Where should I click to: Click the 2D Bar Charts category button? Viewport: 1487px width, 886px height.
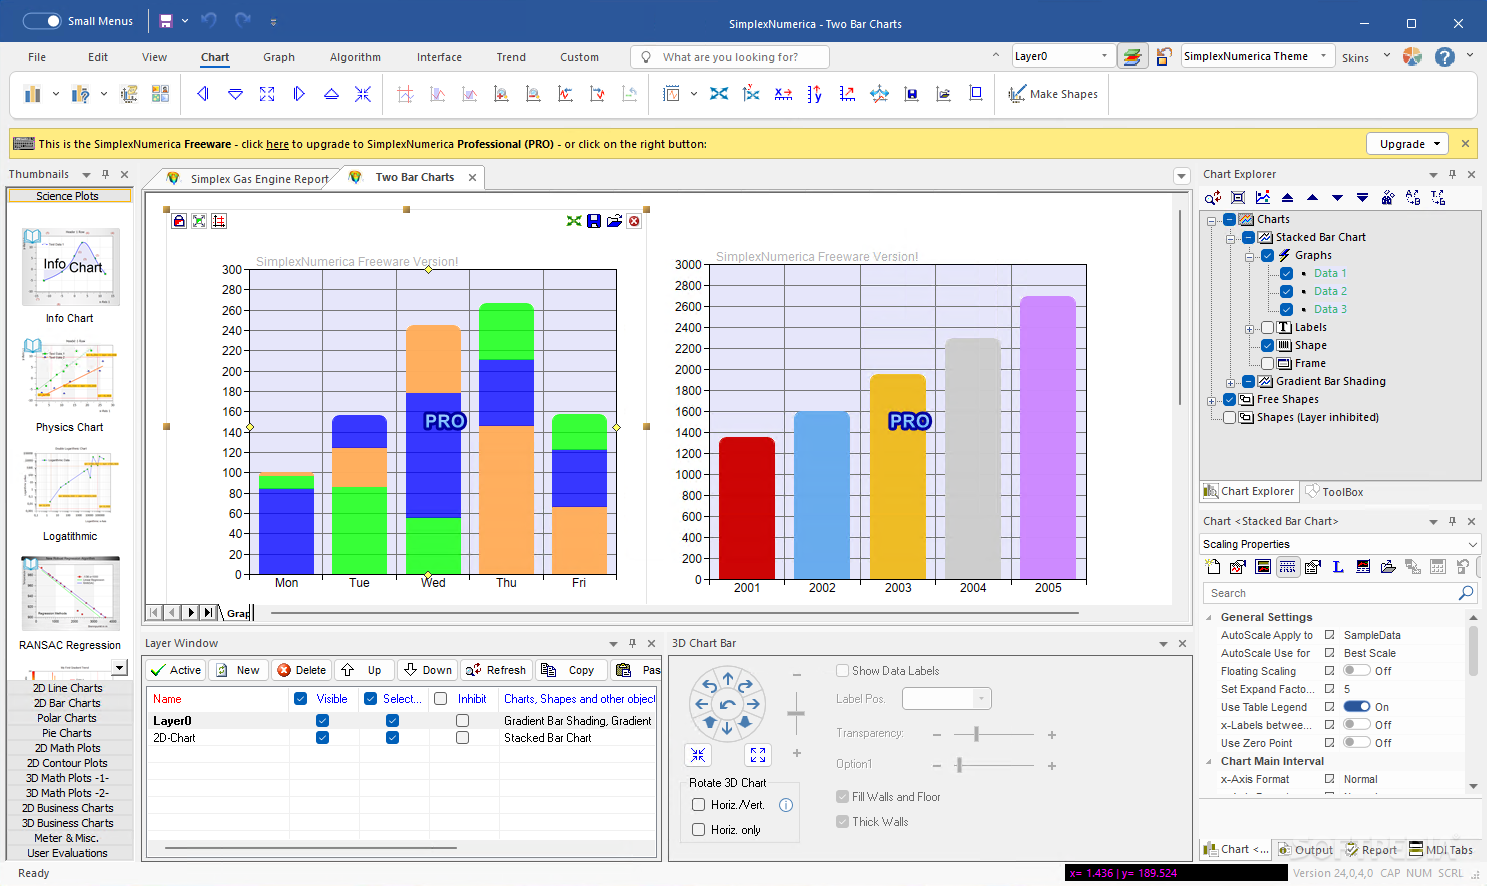[x=67, y=703]
